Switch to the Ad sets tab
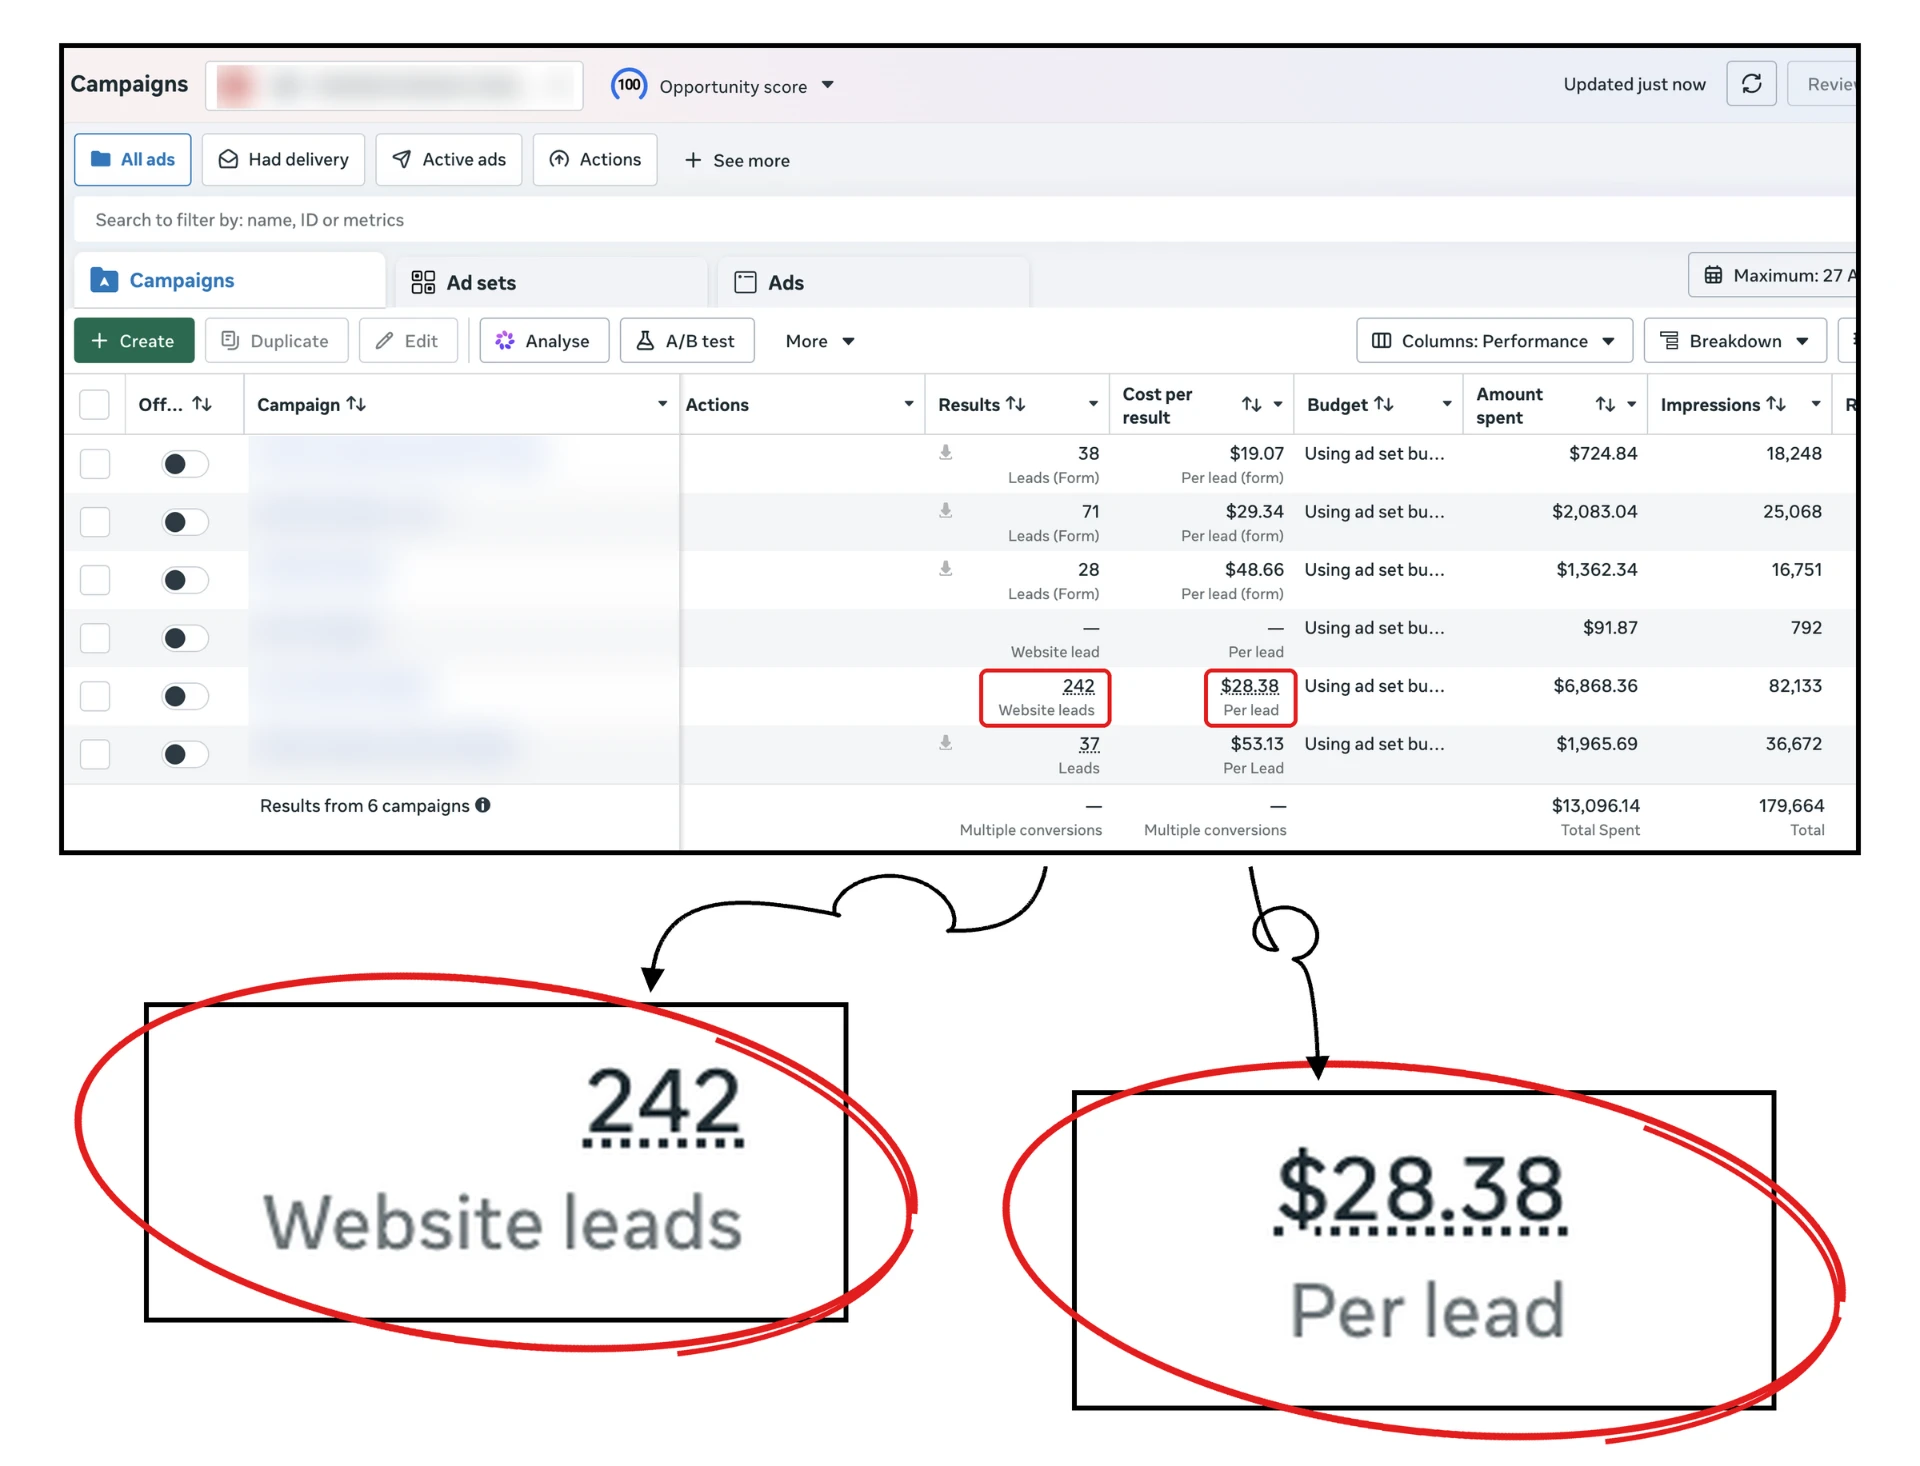The image size is (1920, 1466). coord(552,282)
